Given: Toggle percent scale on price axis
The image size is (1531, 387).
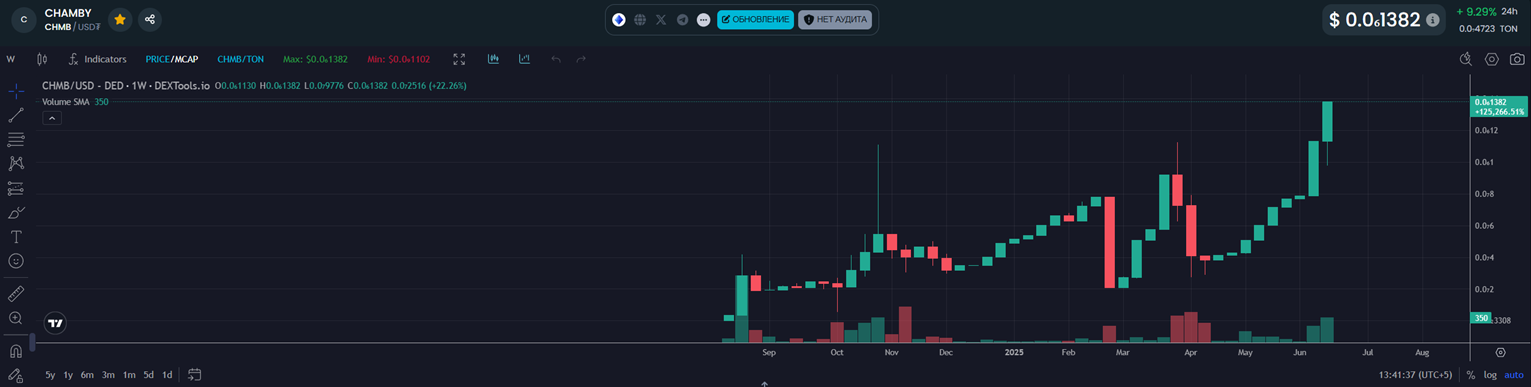Looking at the screenshot, I should pyautogui.click(x=1470, y=375).
